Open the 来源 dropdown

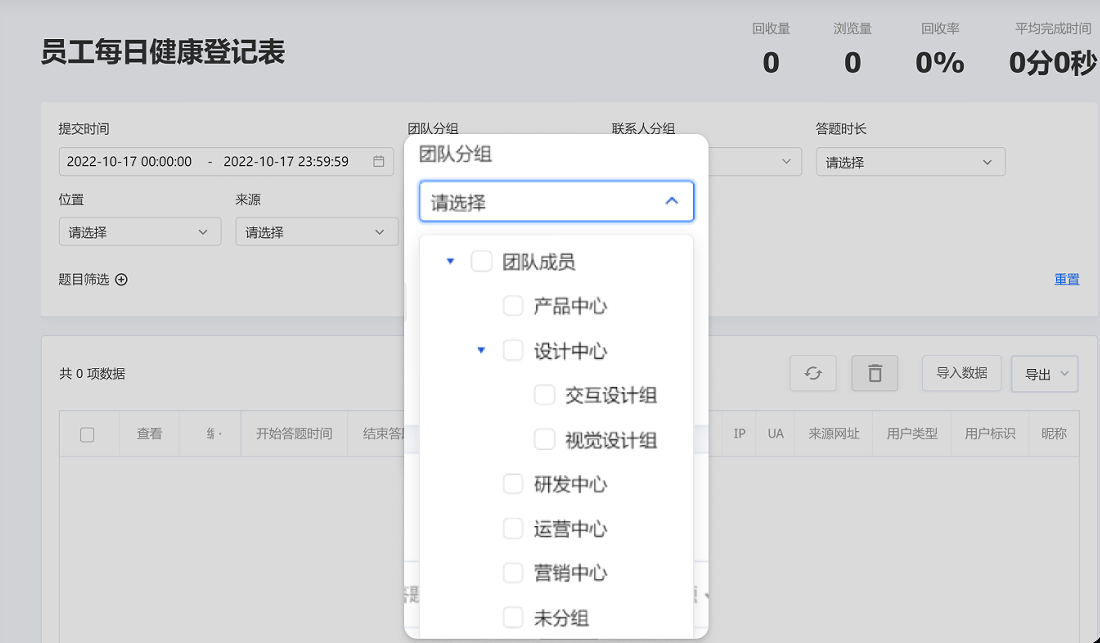pyautogui.click(x=316, y=231)
